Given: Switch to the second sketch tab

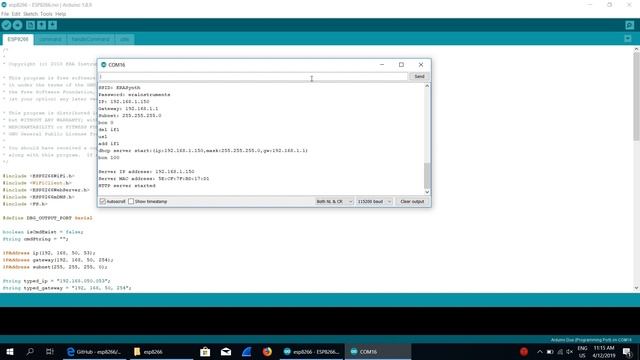Looking at the screenshot, I should click(x=50, y=39).
